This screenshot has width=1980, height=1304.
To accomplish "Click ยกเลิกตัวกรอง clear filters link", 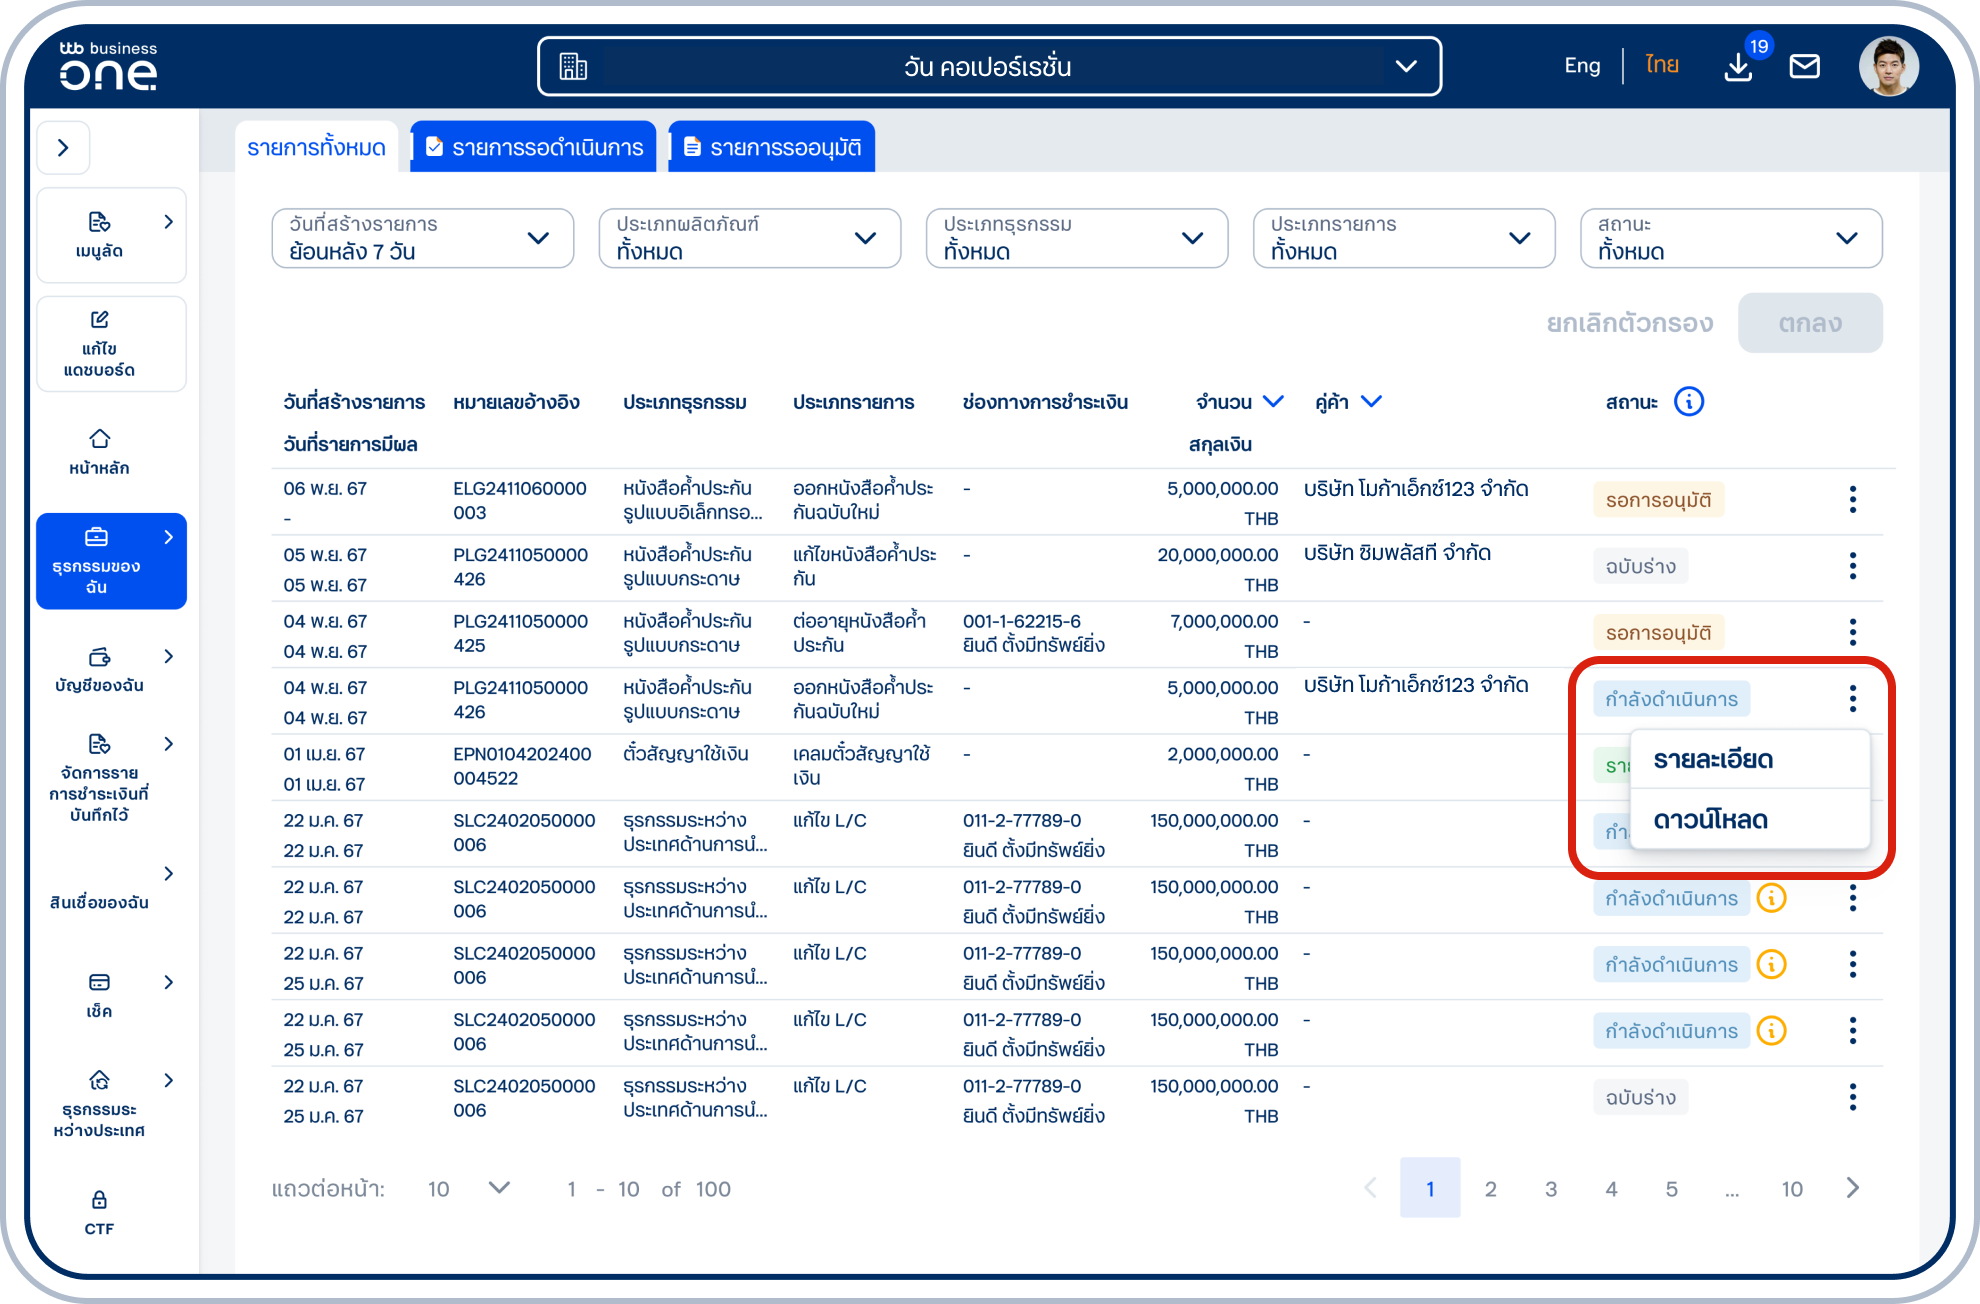I will click(1629, 323).
